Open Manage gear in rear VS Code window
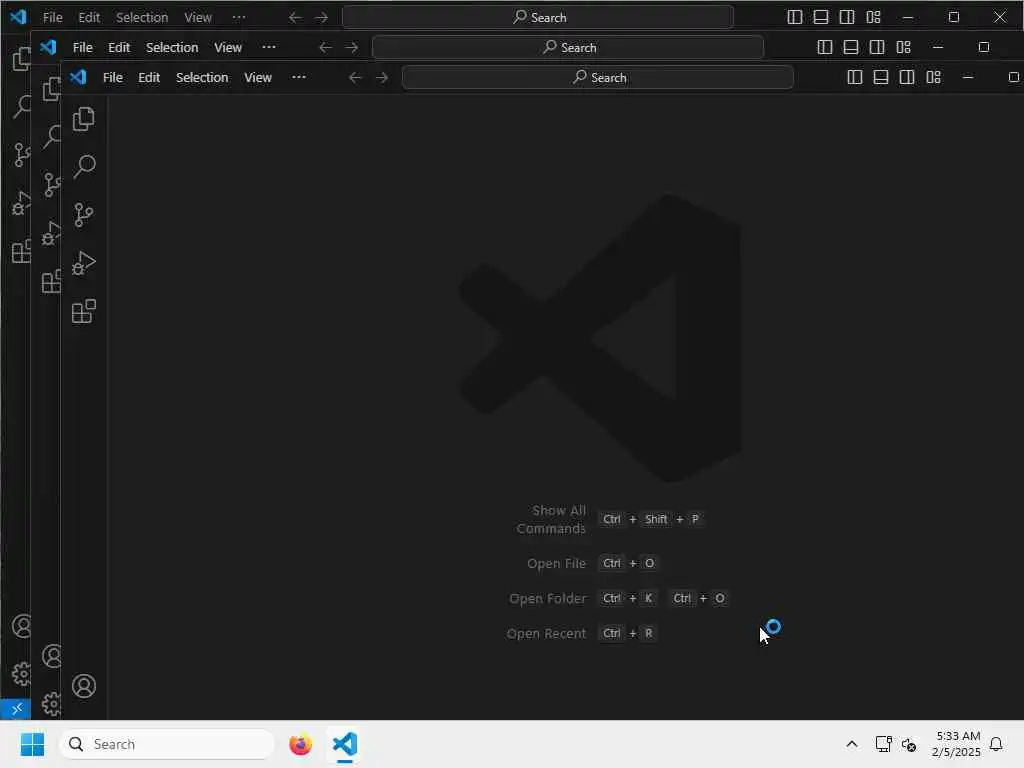 22,673
